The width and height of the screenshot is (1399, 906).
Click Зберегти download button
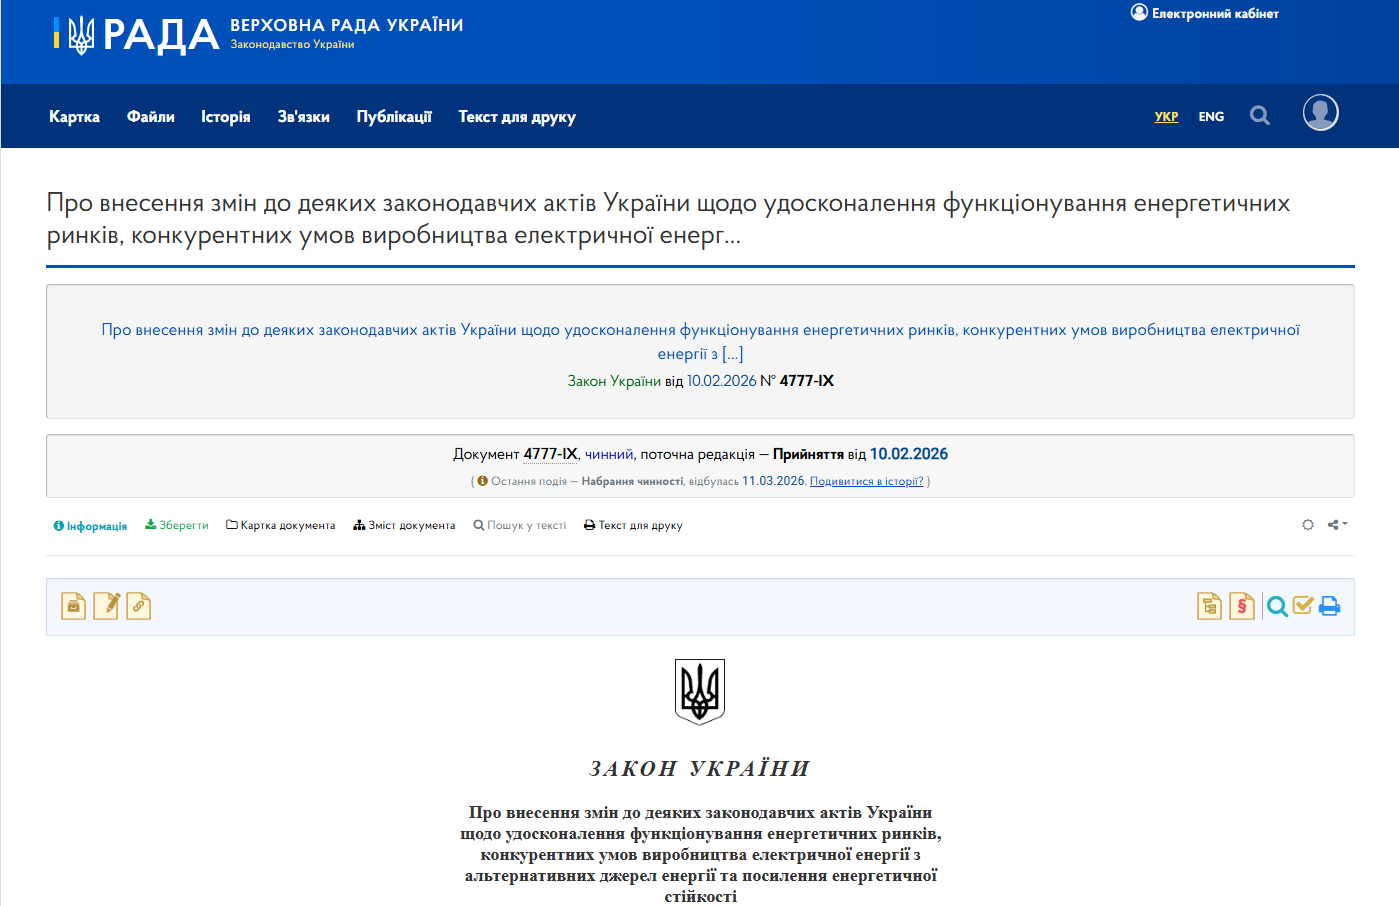pos(177,525)
